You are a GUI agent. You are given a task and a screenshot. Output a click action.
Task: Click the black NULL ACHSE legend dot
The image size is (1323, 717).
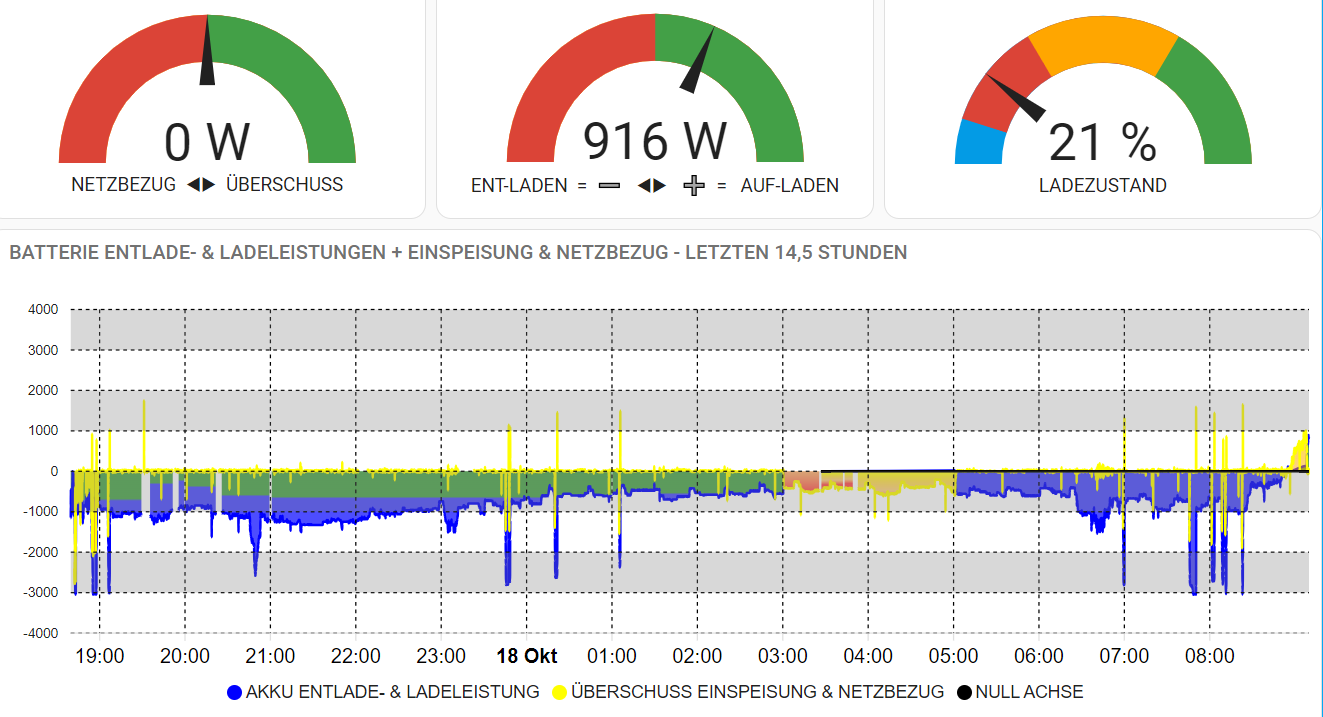(x=964, y=692)
